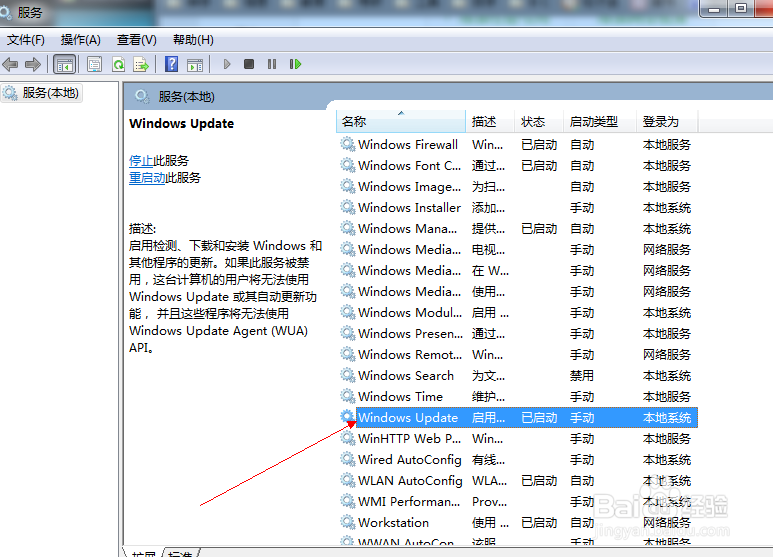Screen dimensions: 773x557
Task: Select the Windows Update service row
Action: coord(517,418)
